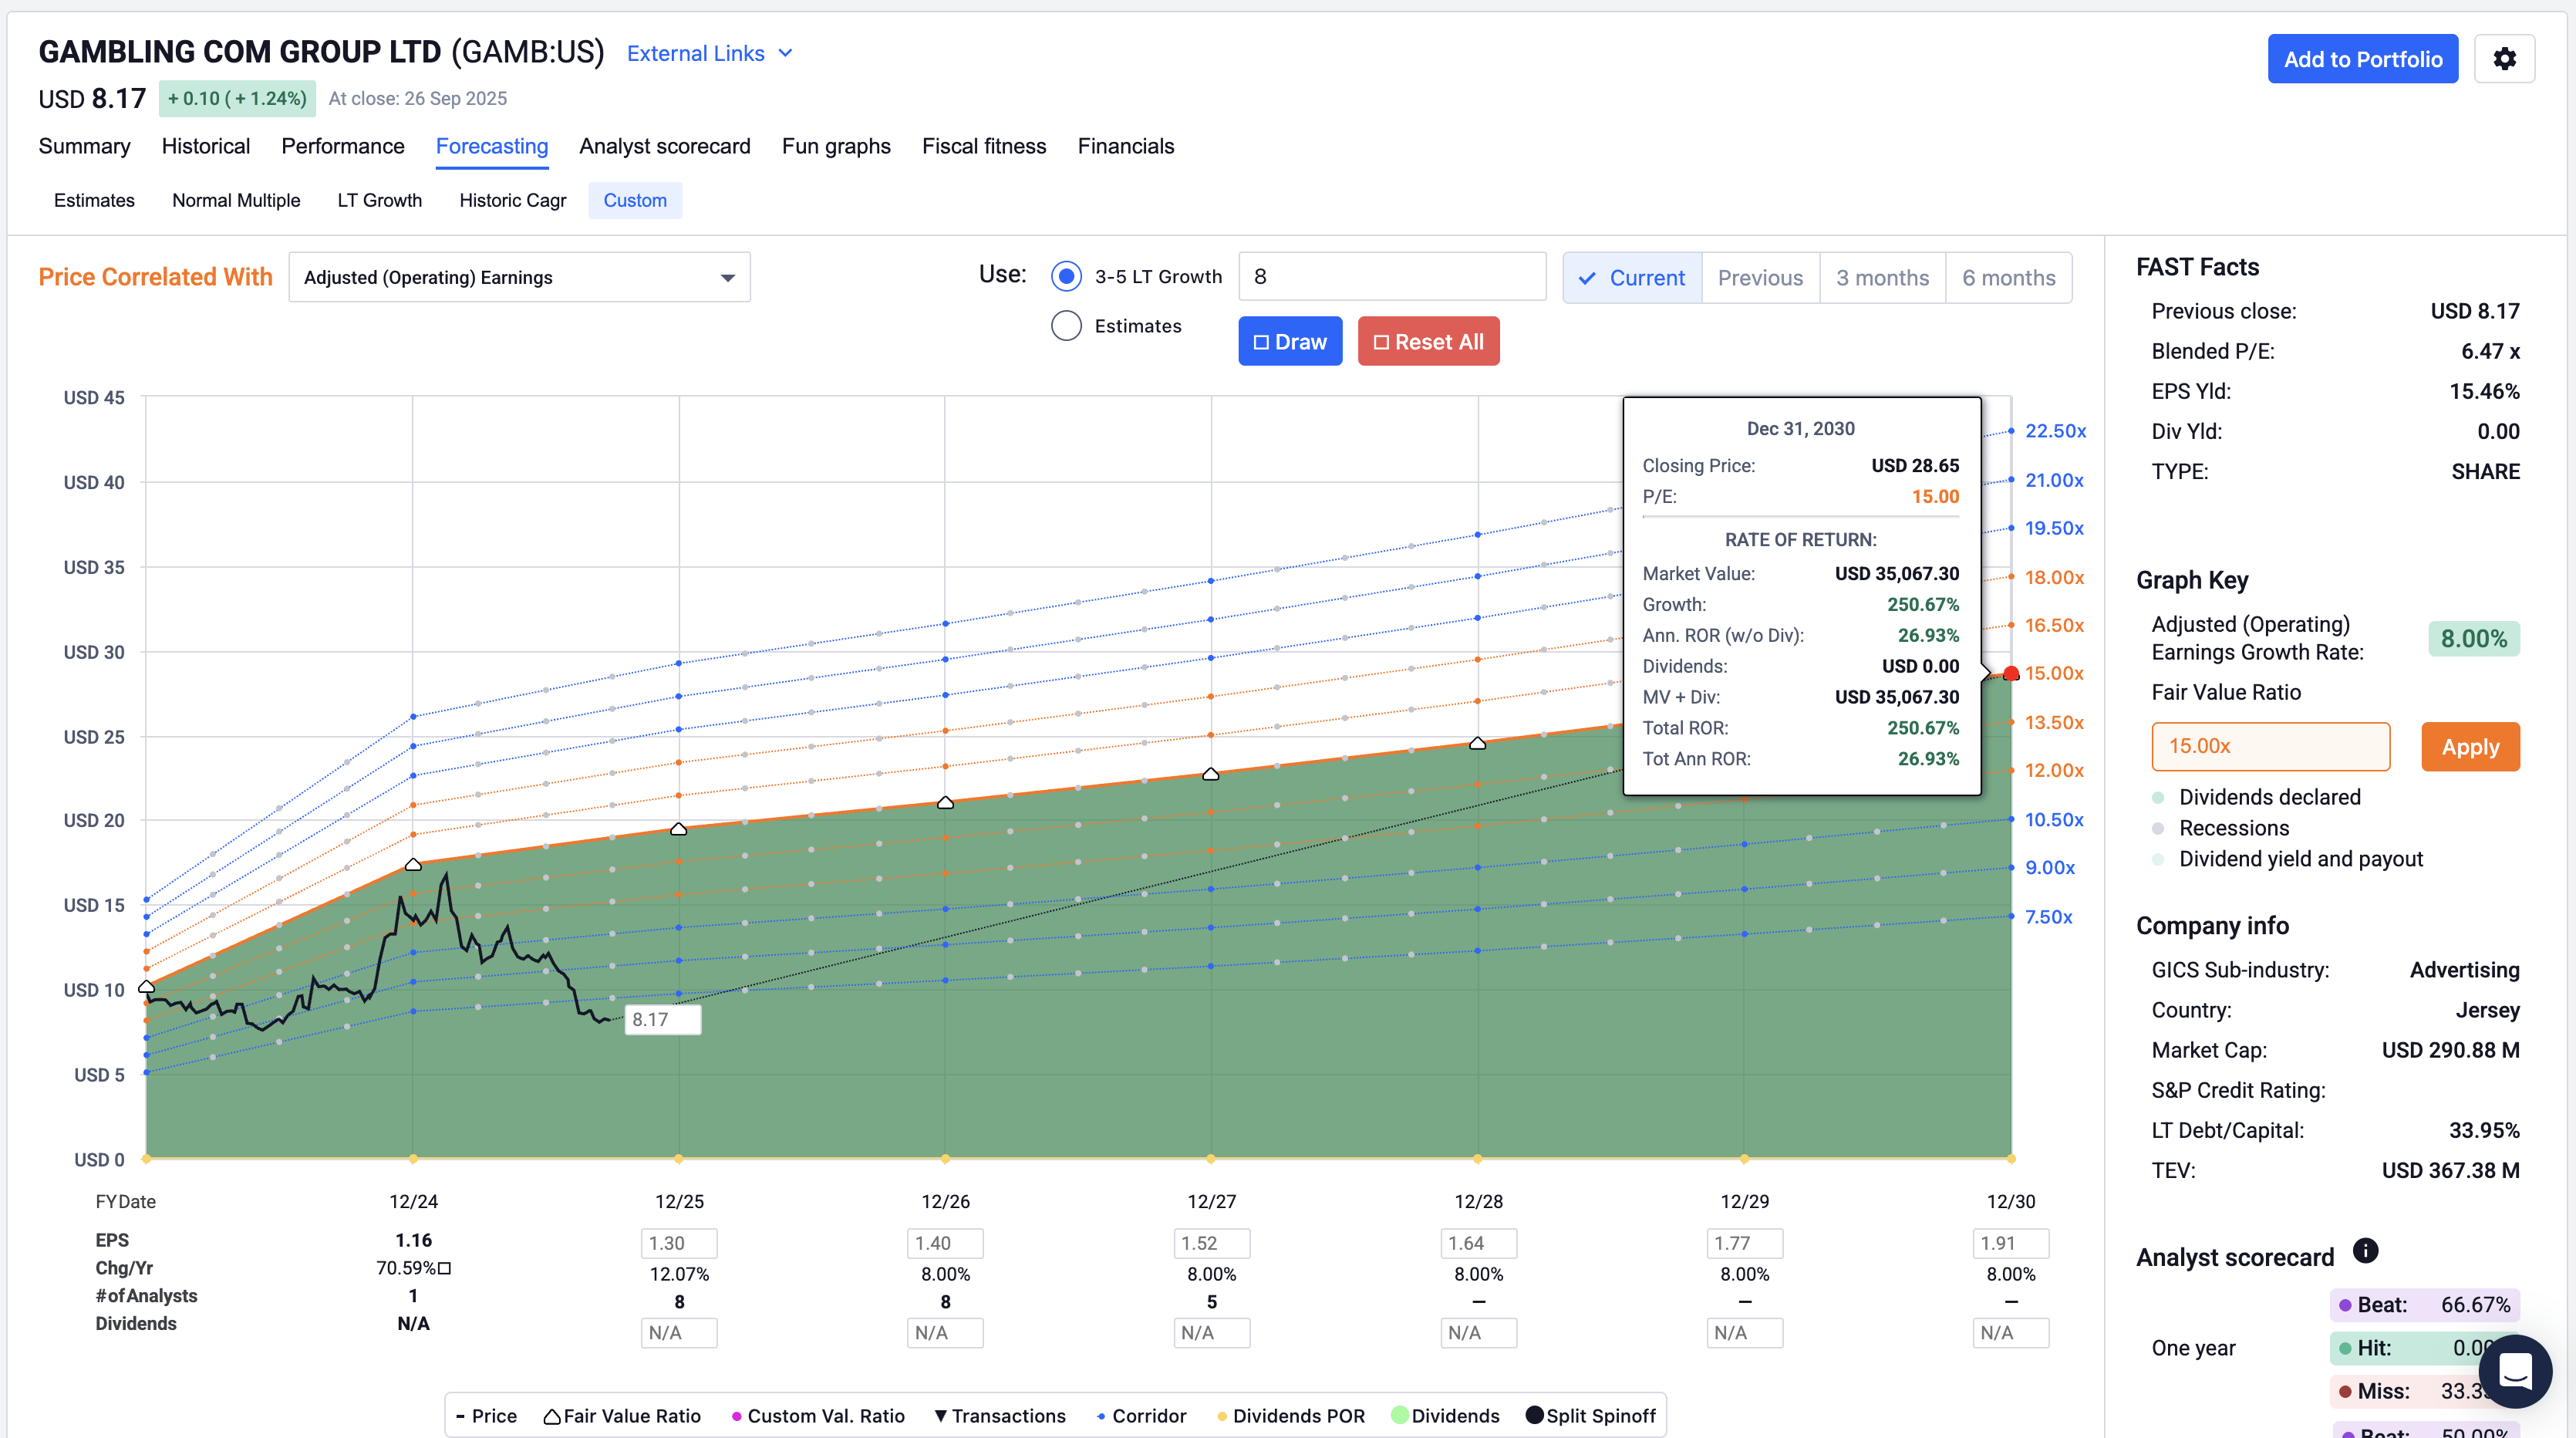
Task: Click the Draw button
Action: click(x=1290, y=341)
